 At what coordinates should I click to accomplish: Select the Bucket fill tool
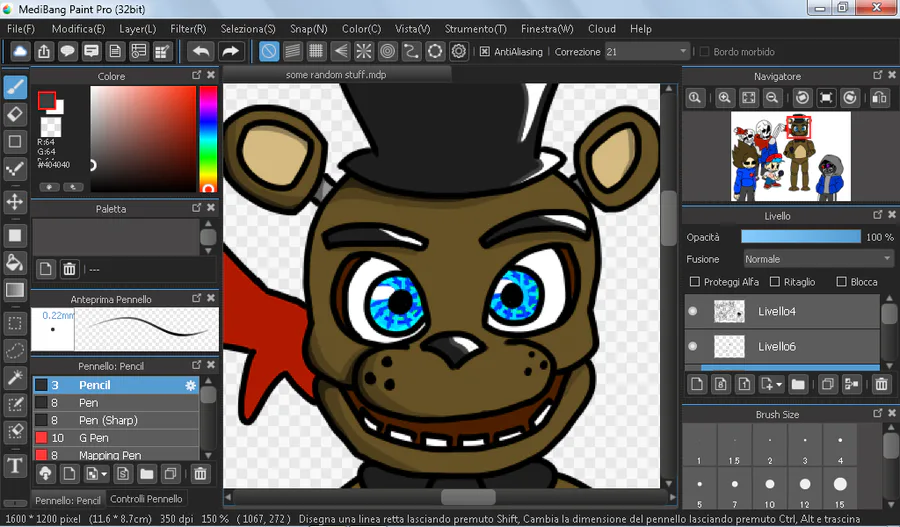[15, 263]
